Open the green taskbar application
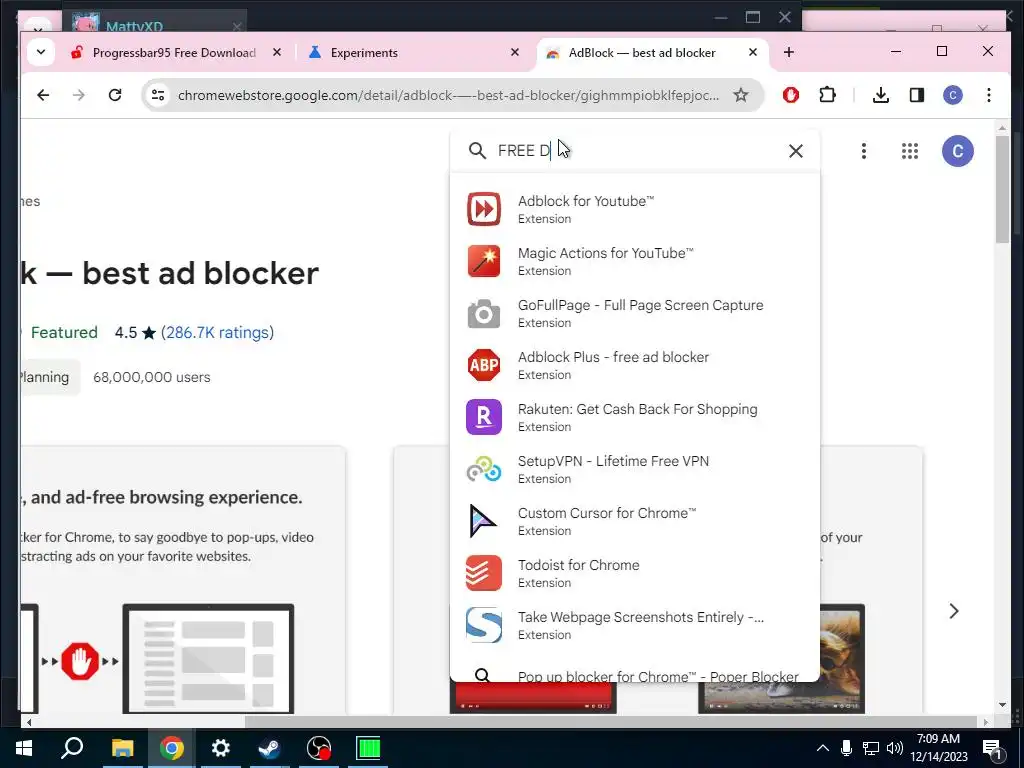This screenshot has width=1024, height=768. (368, 748)
